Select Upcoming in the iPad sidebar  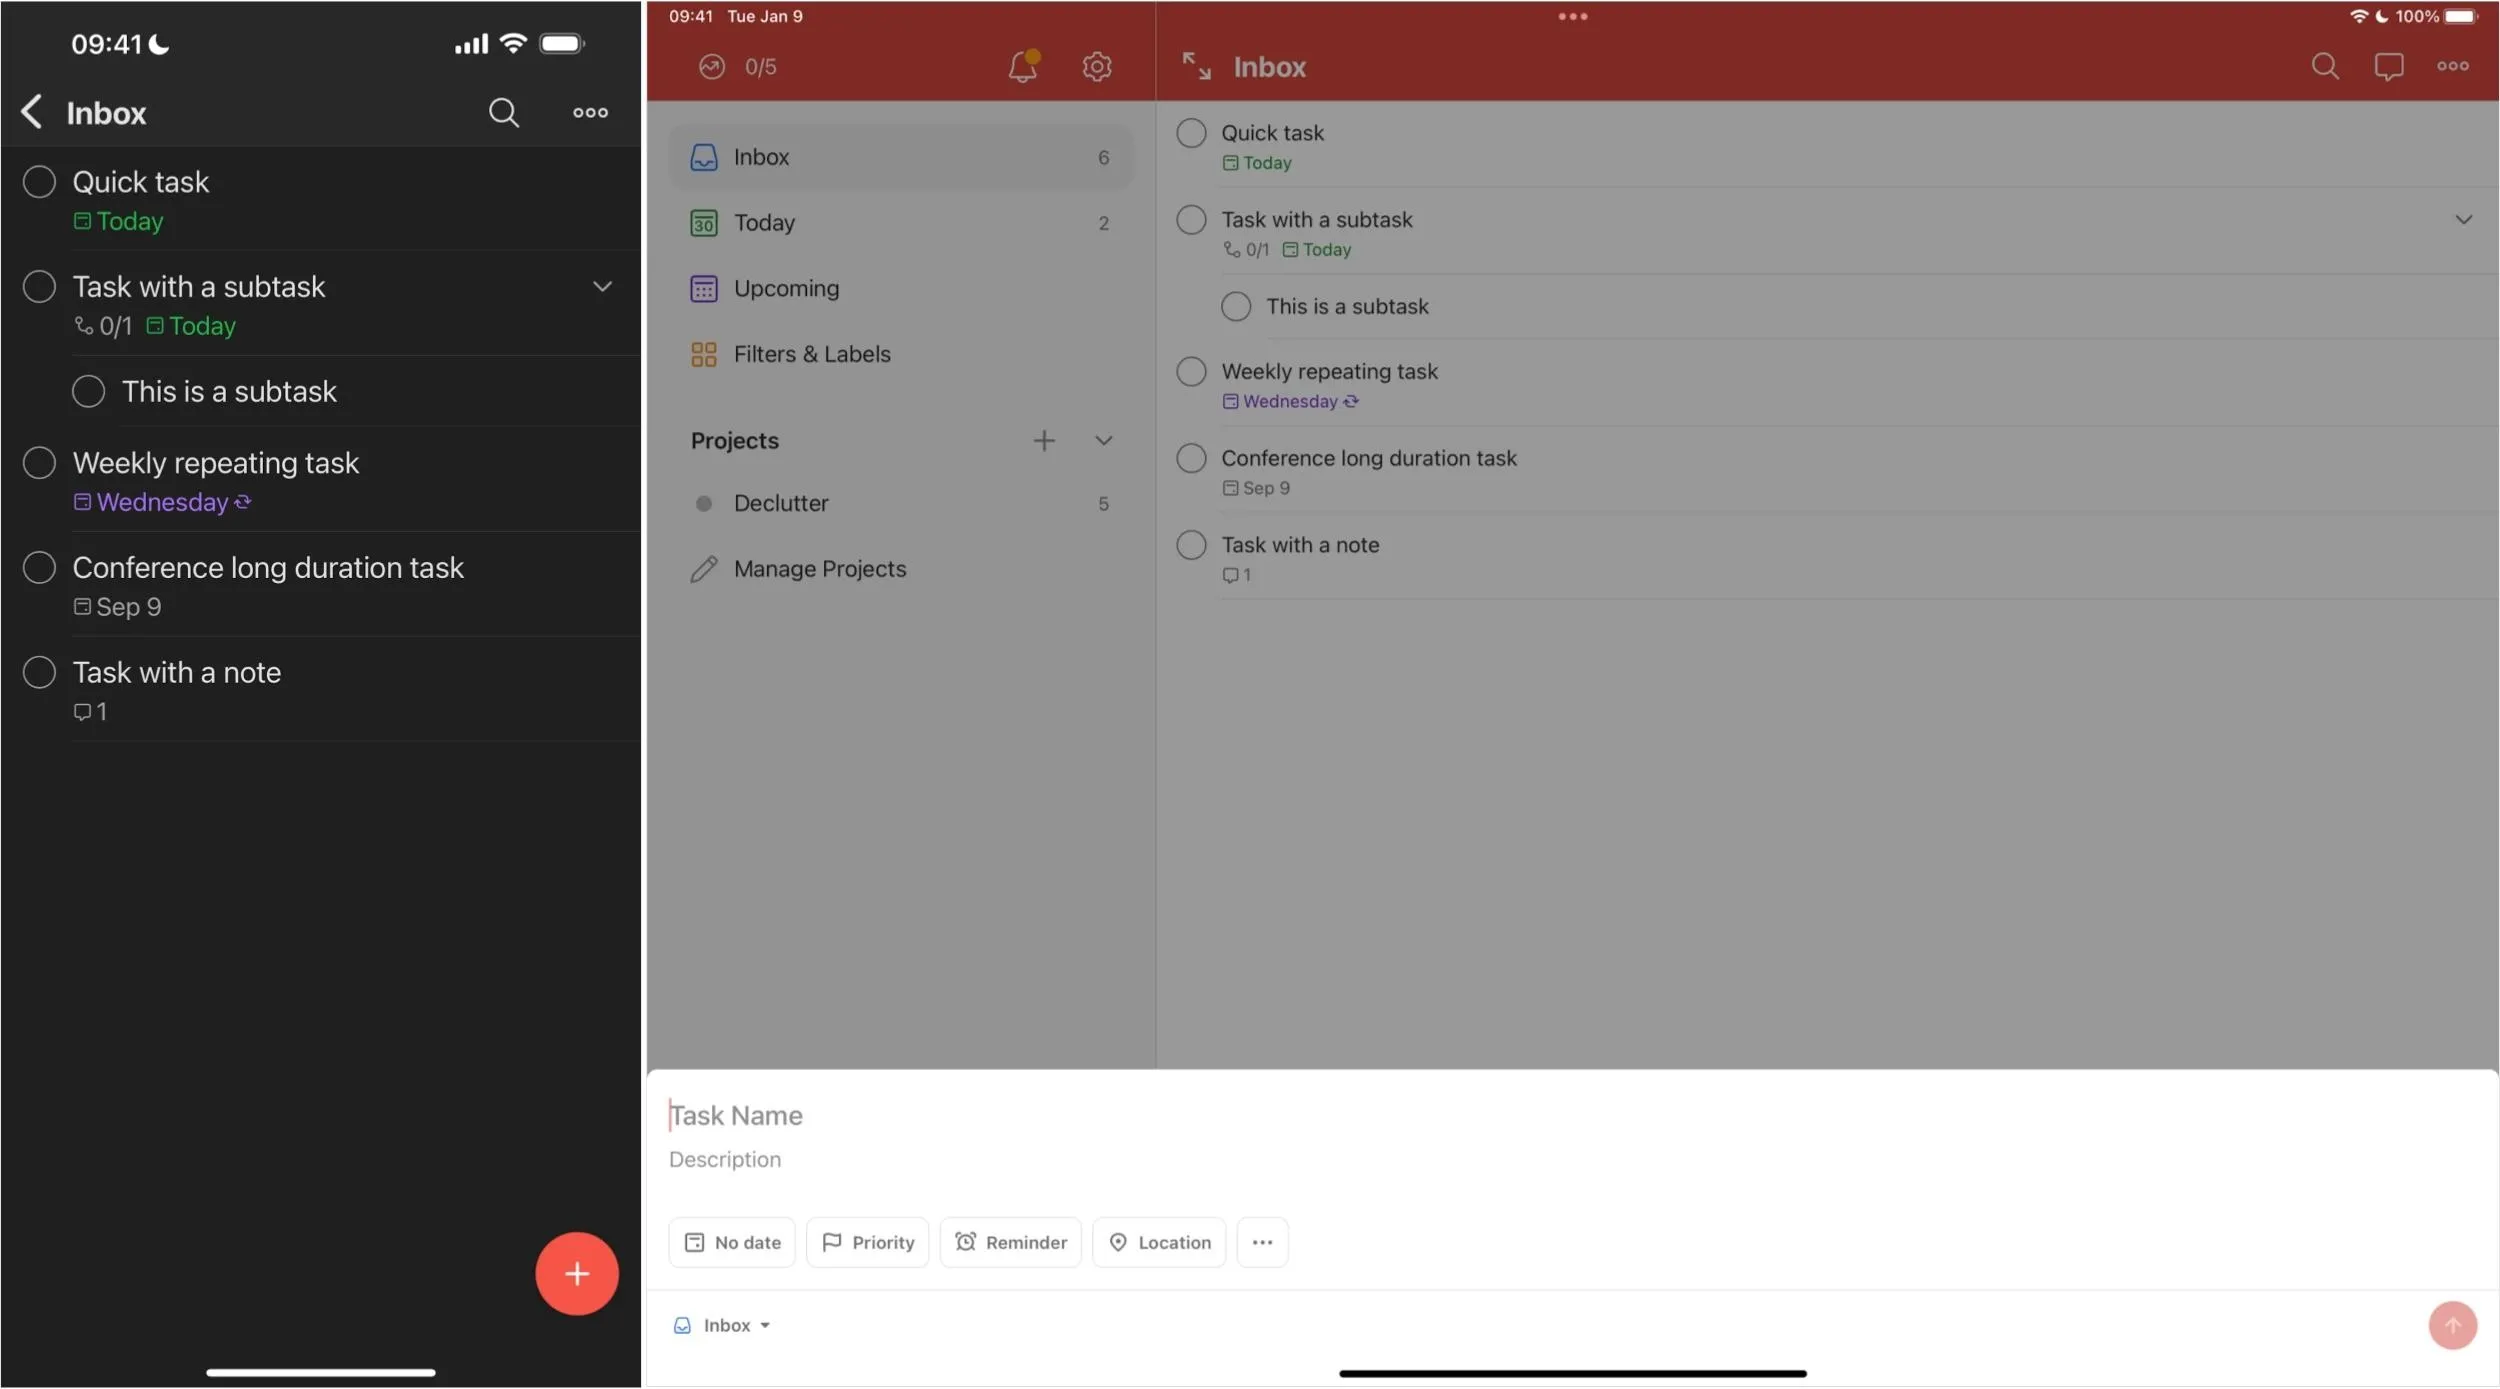[x=900, y=289]
